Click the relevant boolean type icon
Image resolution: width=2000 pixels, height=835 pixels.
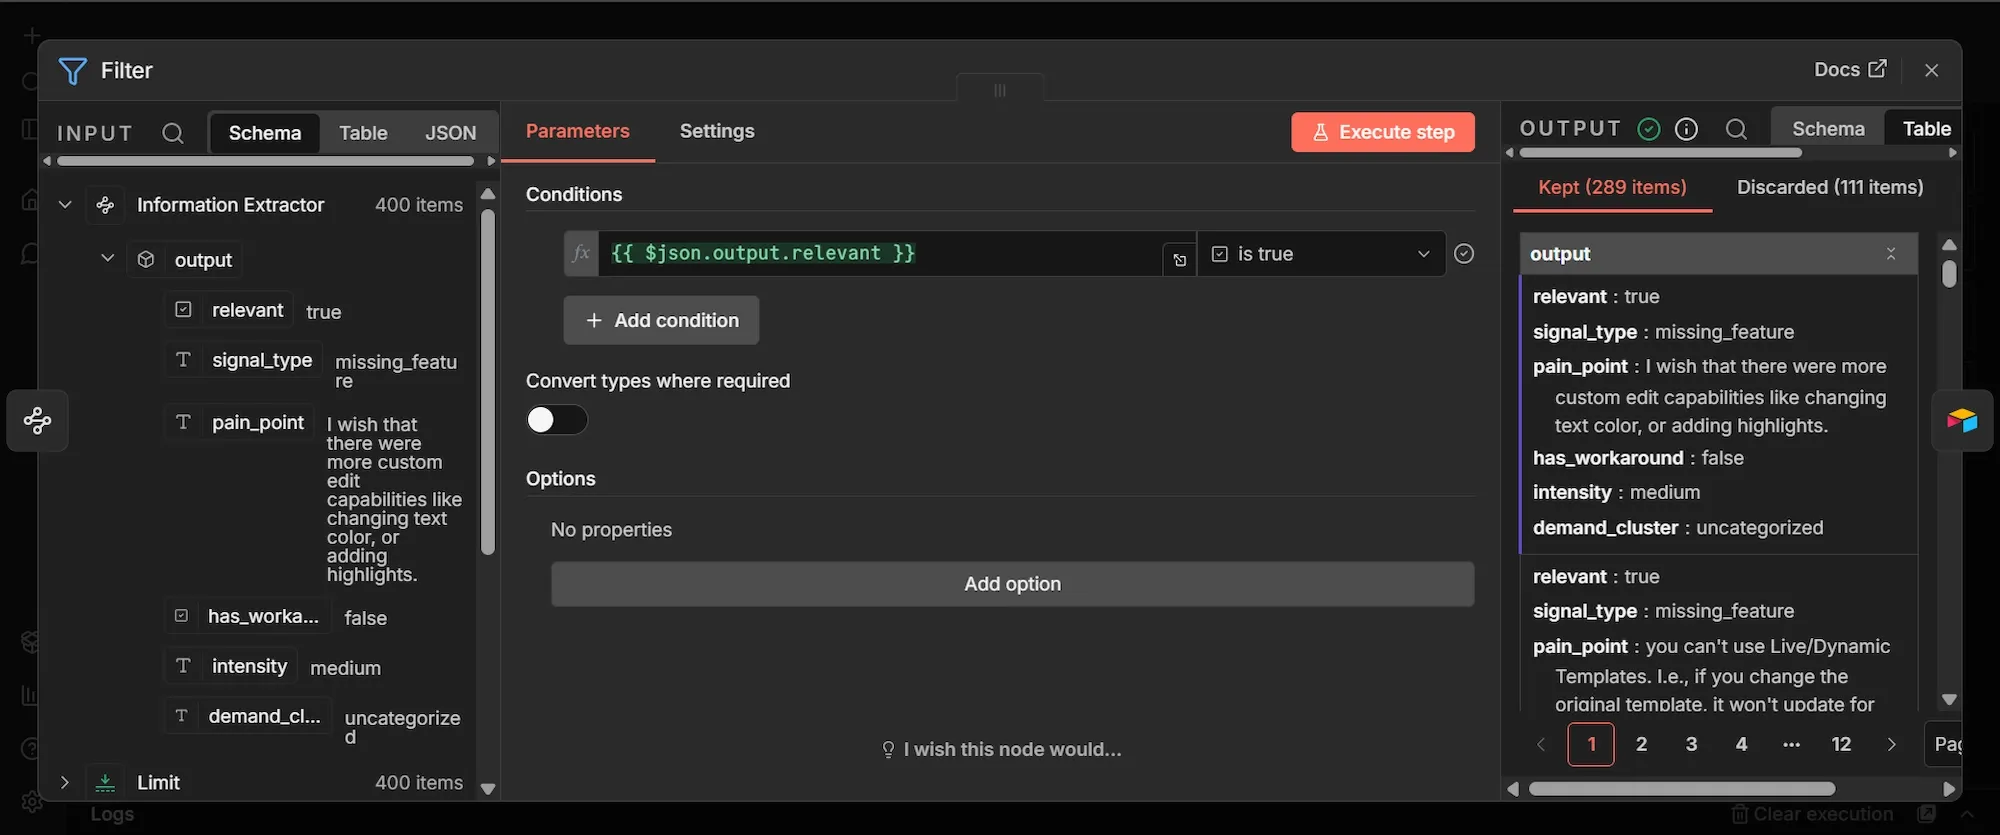click(x=183, y=310)
